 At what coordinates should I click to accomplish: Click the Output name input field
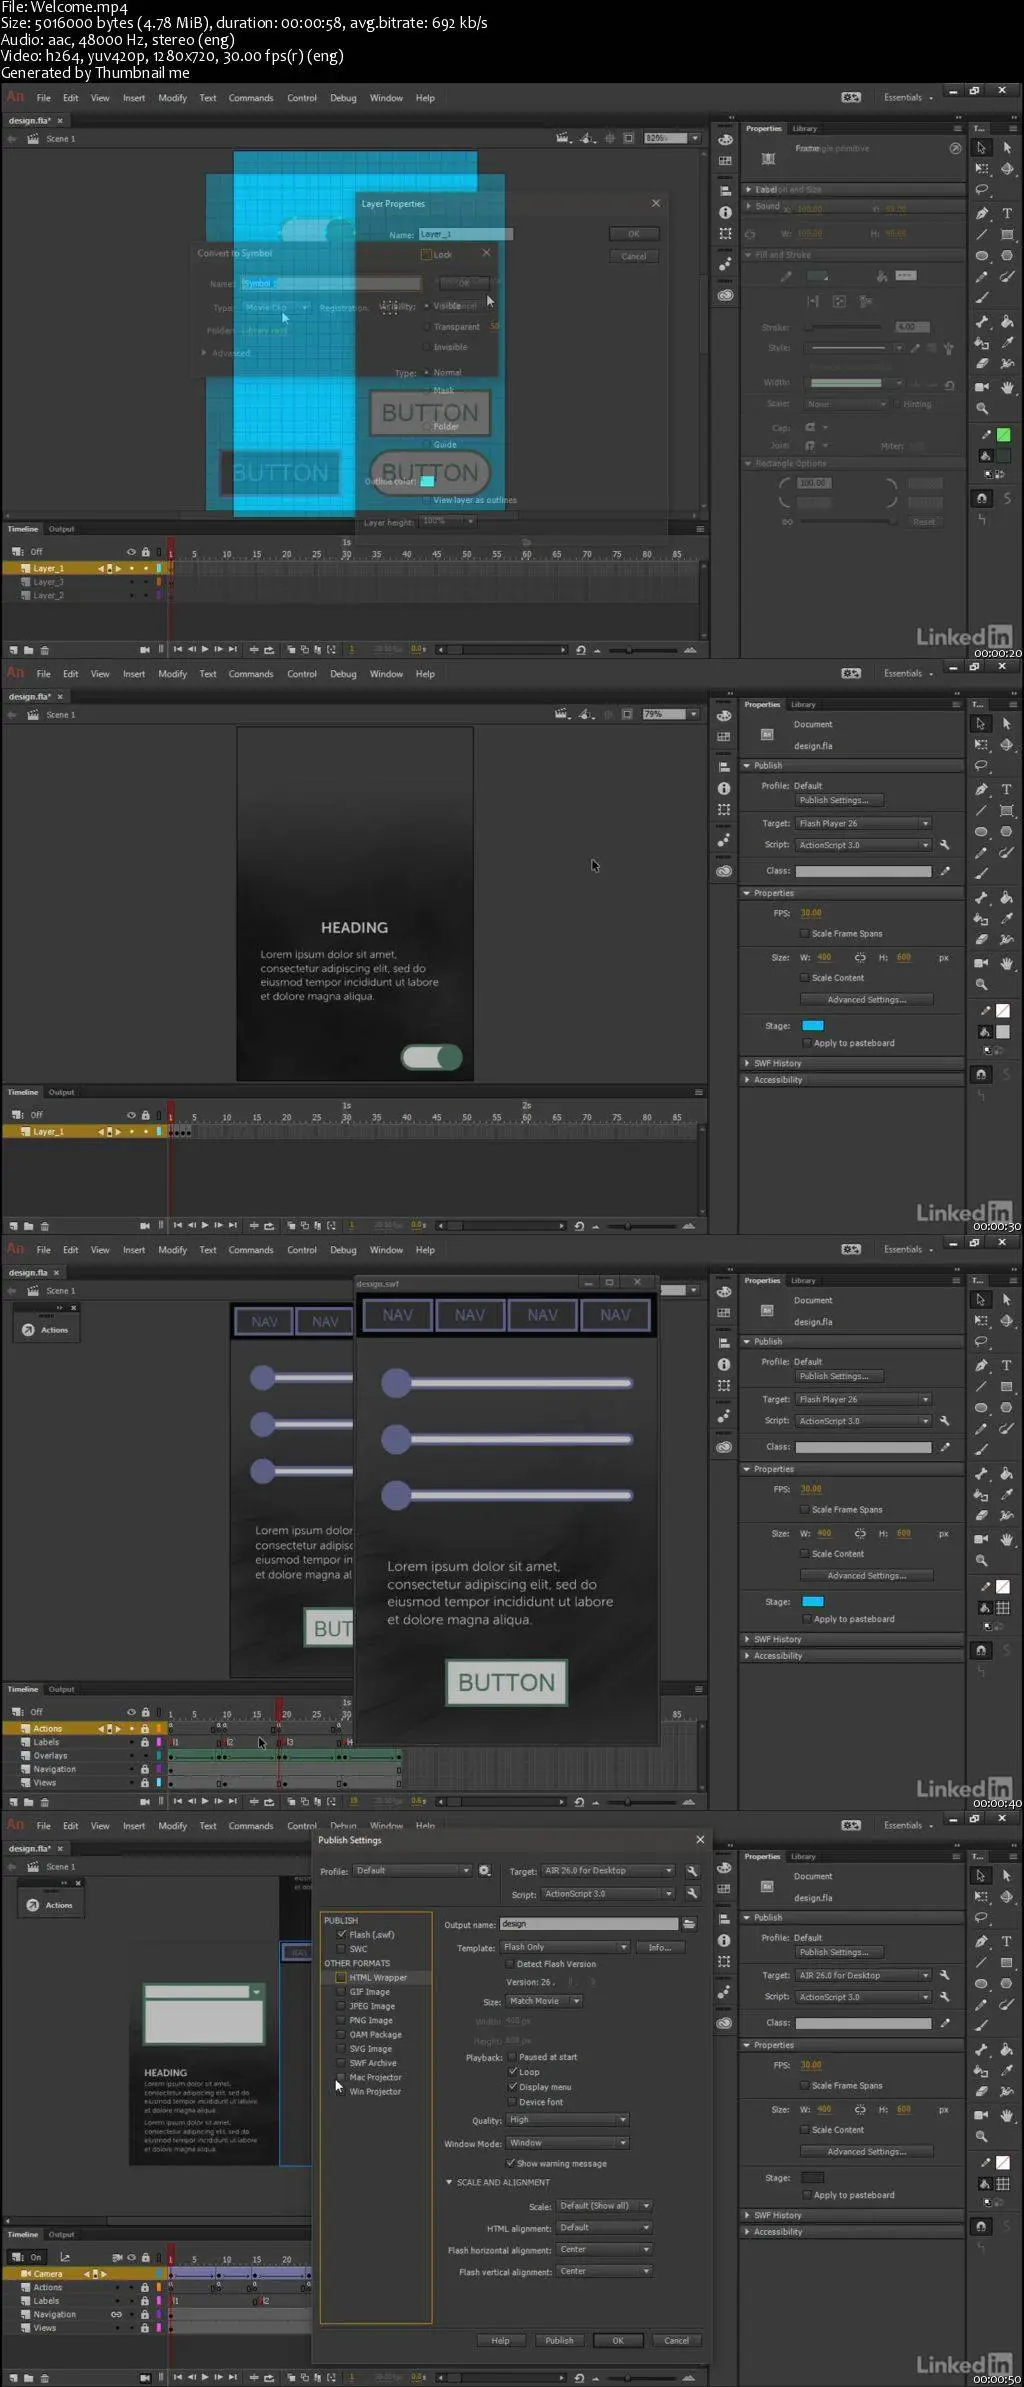588,1924
